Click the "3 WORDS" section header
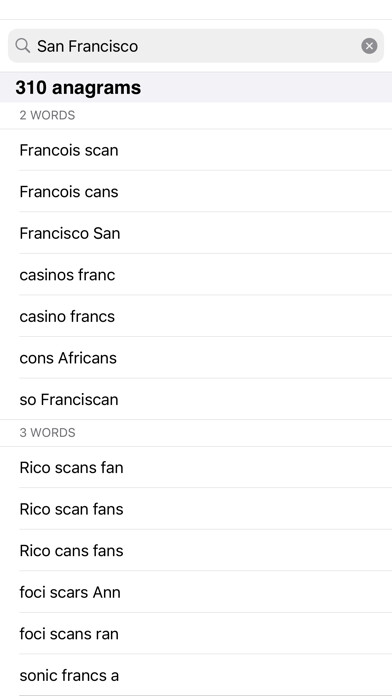 (x=196, y=433)
